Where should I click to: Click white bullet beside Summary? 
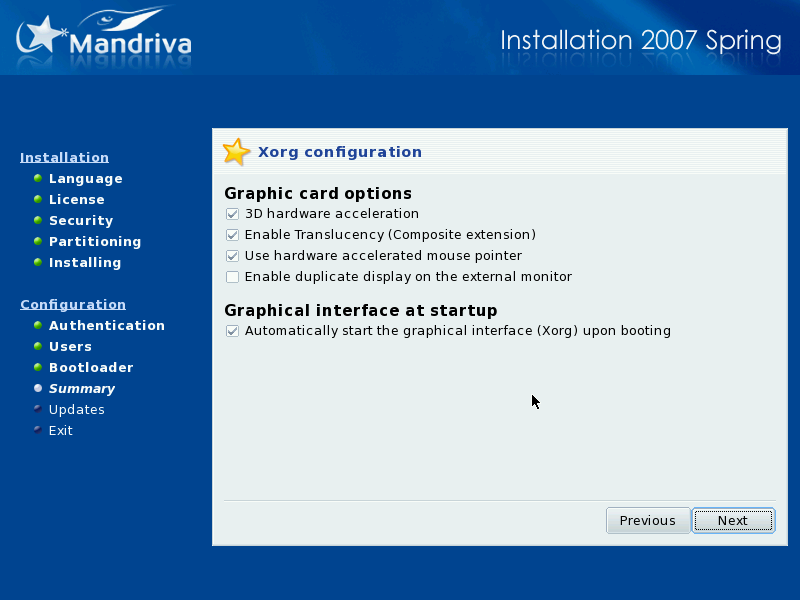pos(38,388)
